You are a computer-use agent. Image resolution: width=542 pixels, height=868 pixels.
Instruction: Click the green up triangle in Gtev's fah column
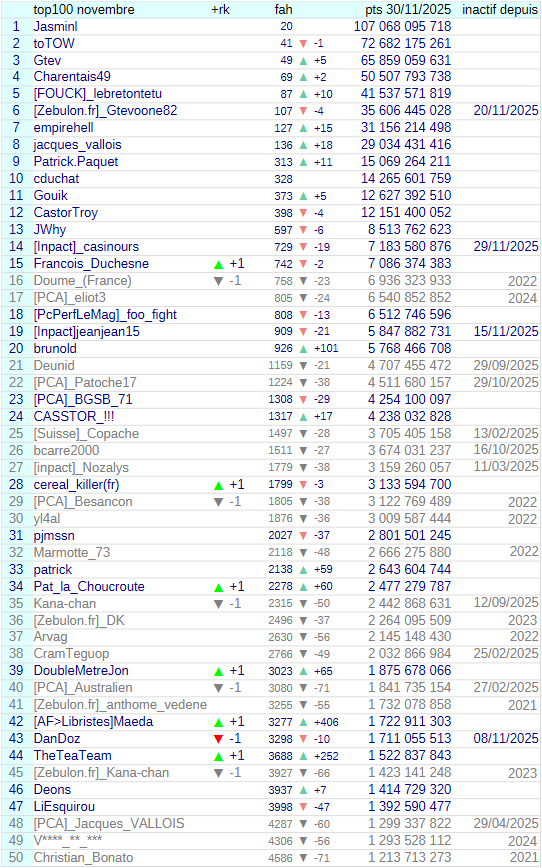[303, 61]
